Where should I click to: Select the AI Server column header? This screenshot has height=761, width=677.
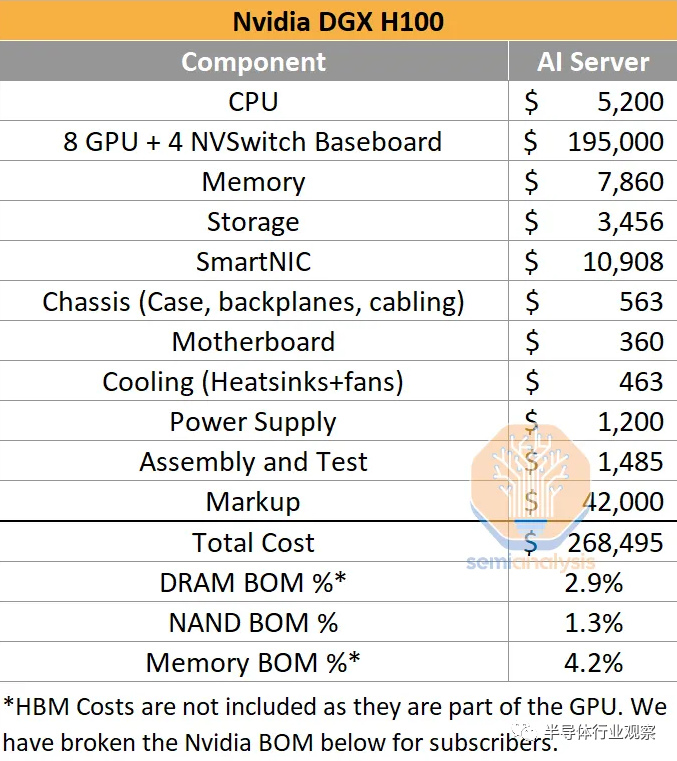[593, 62]
